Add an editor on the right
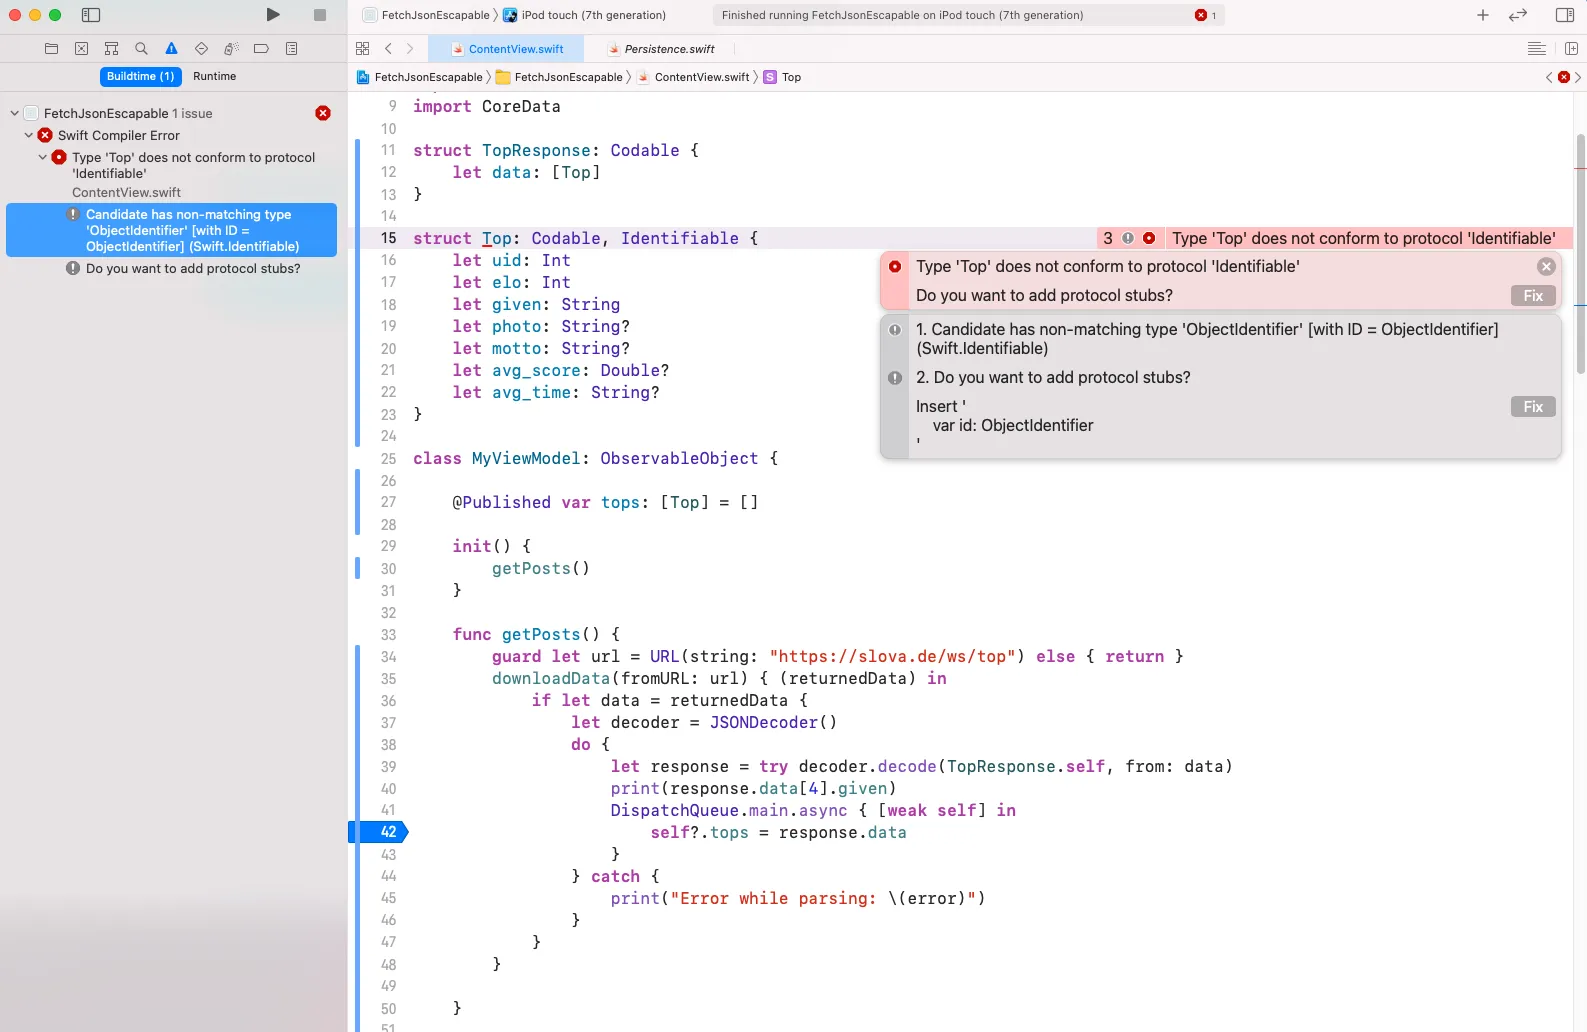 click(x=1571, y=49)
